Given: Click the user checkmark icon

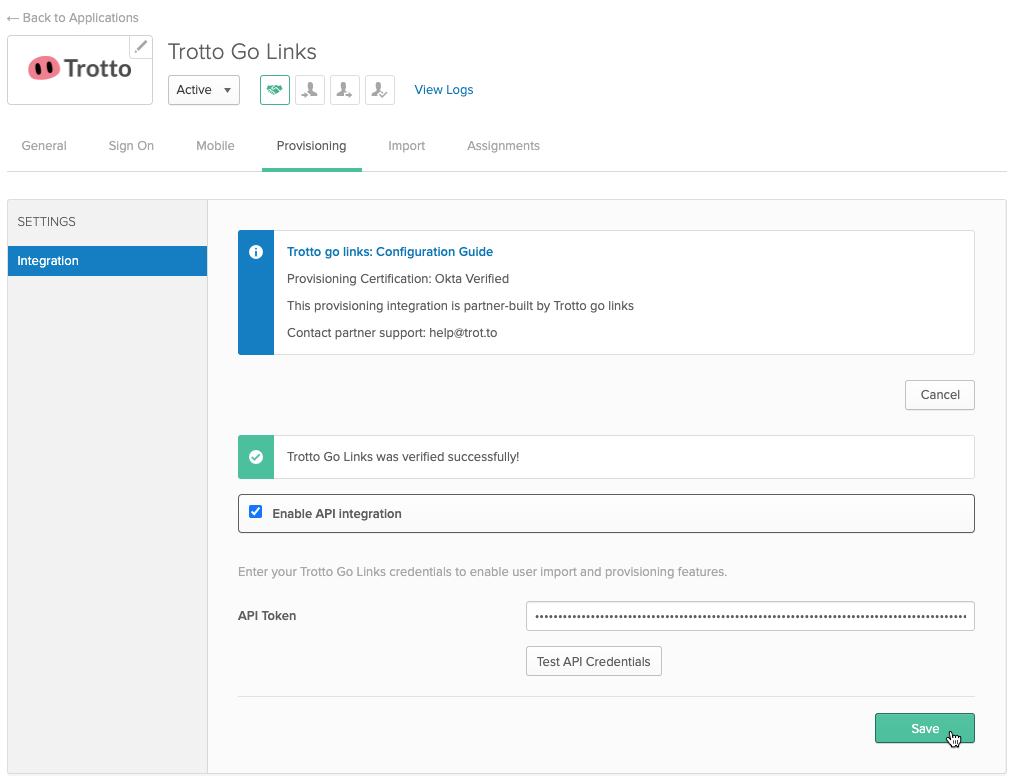Looking at the screenshot, I should (x=379, y=90).
